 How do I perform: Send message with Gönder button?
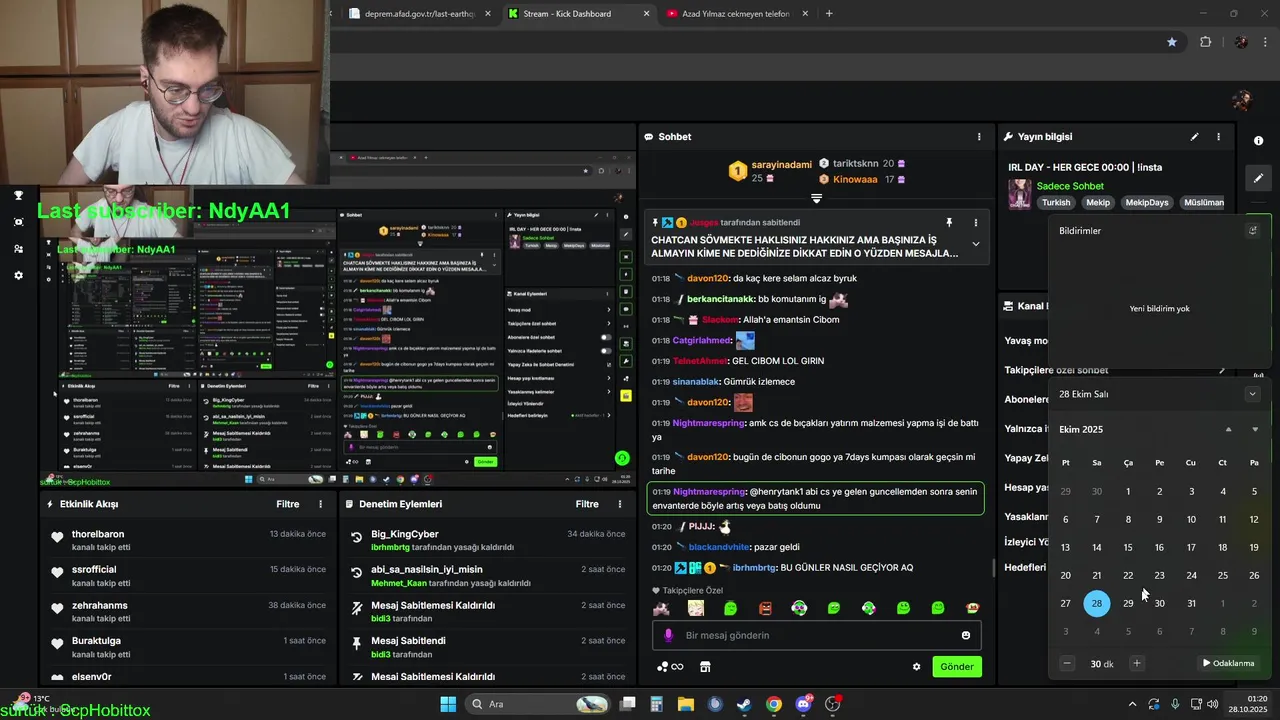click(957, 667)
